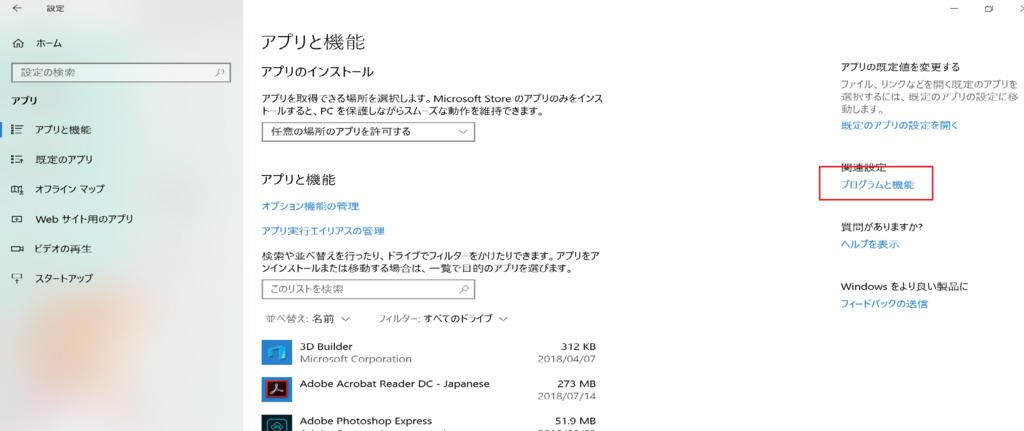Click the アプリの既定値を変更する heading

pyautogui.click(x=900, y=67)
